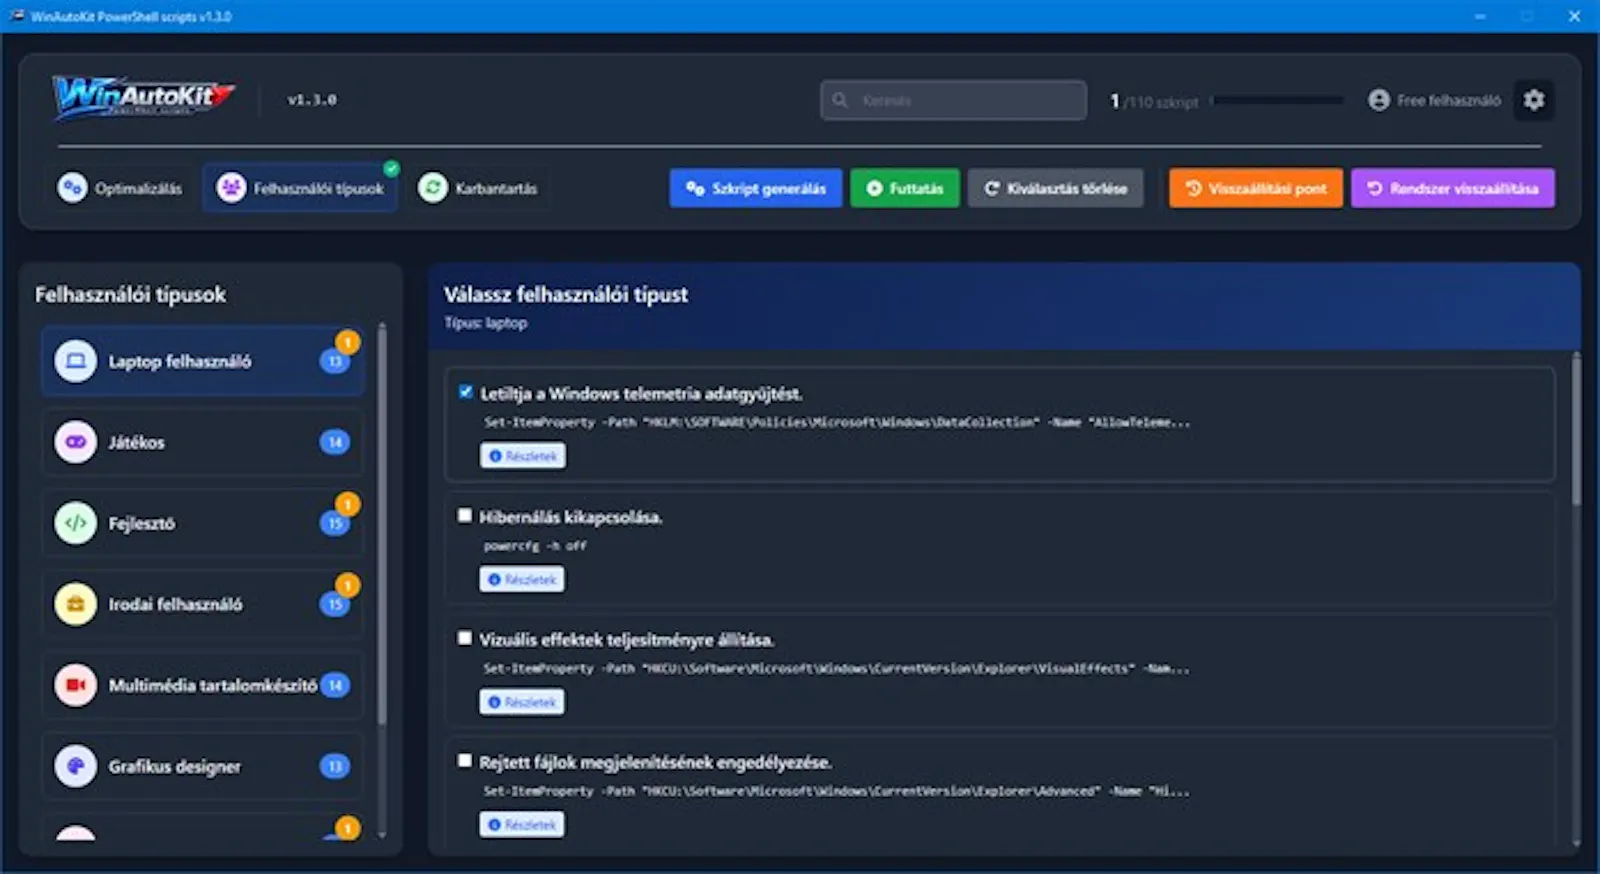This screenshot has height=874, width=1600.
Task: Click the badge 14 next to Multimédia tartalomkészítő
Action: pyautogui.click(x=335, y=685)
